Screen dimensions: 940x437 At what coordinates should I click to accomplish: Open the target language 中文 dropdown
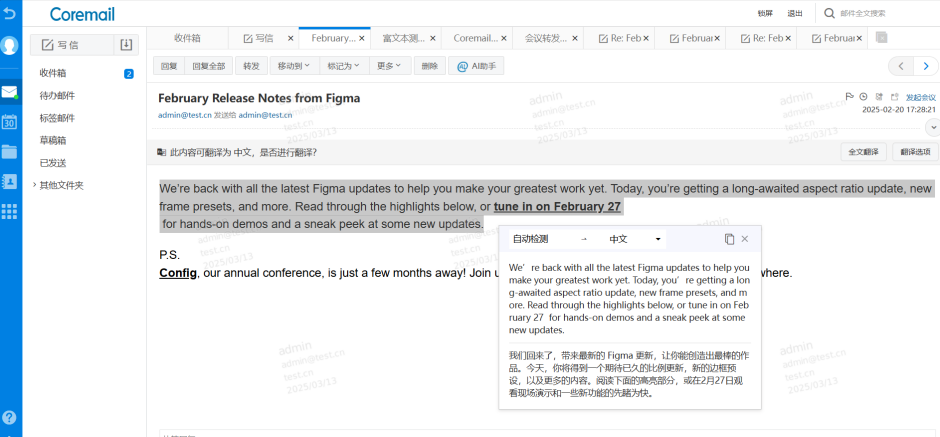click(x=635, y=239)
